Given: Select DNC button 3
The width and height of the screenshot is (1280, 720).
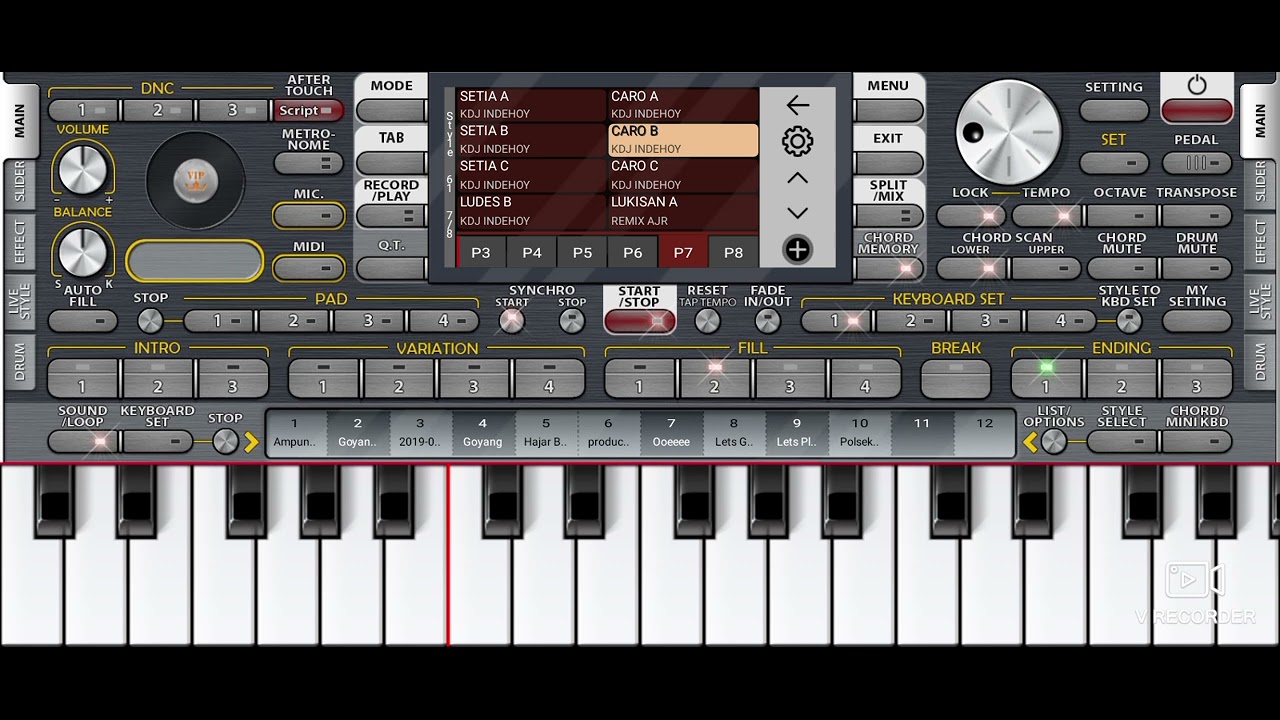Looking at the screenshot, I should 234,111.
